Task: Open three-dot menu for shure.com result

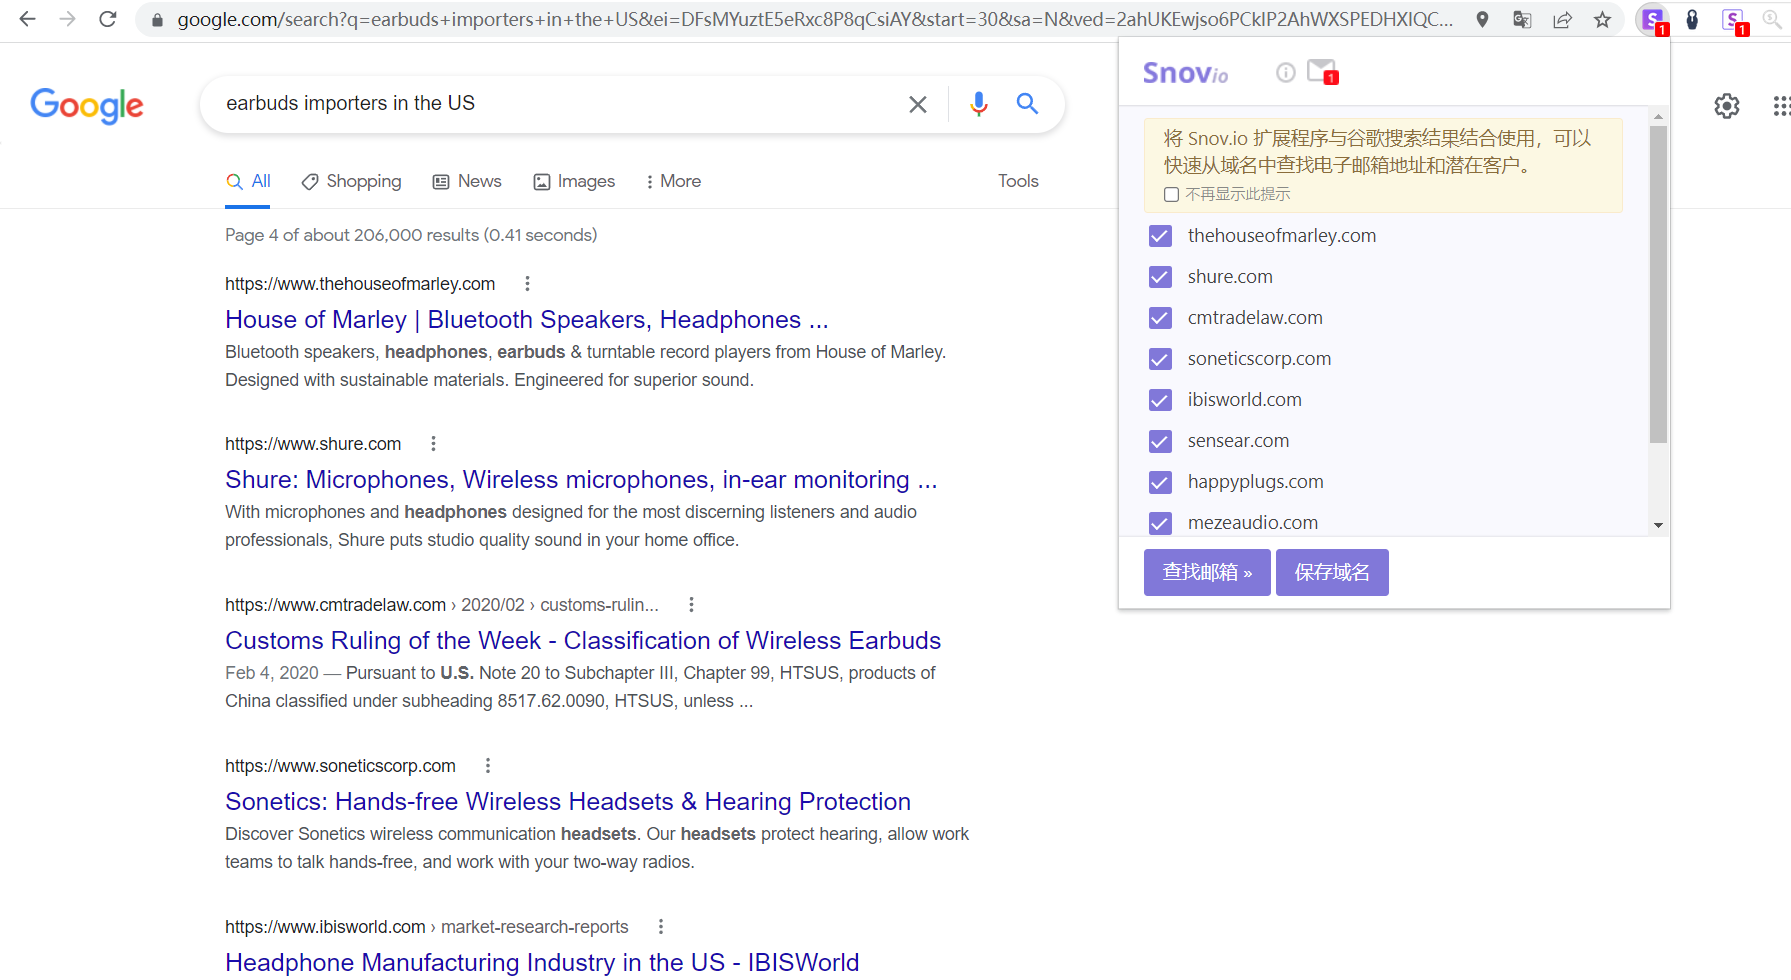Action: point(433,443)
